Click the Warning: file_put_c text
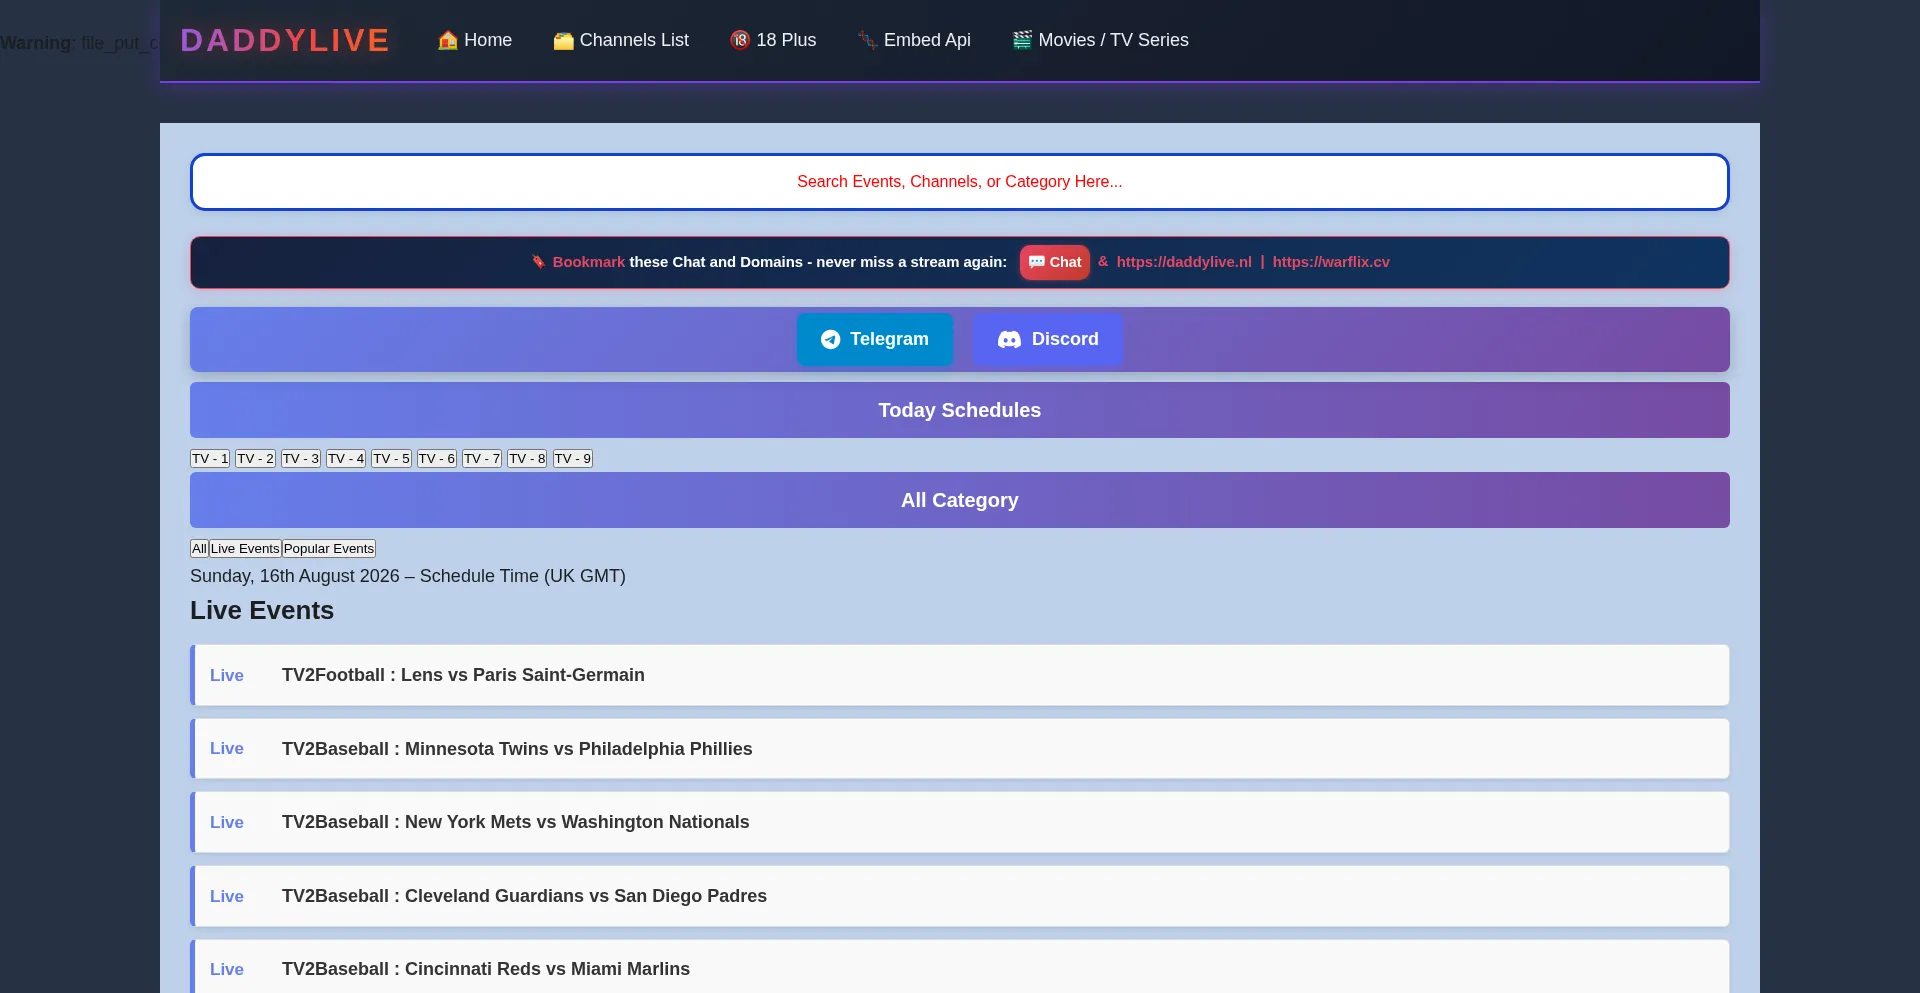Viewport: 1920px width, 993px height. point(80,43)
